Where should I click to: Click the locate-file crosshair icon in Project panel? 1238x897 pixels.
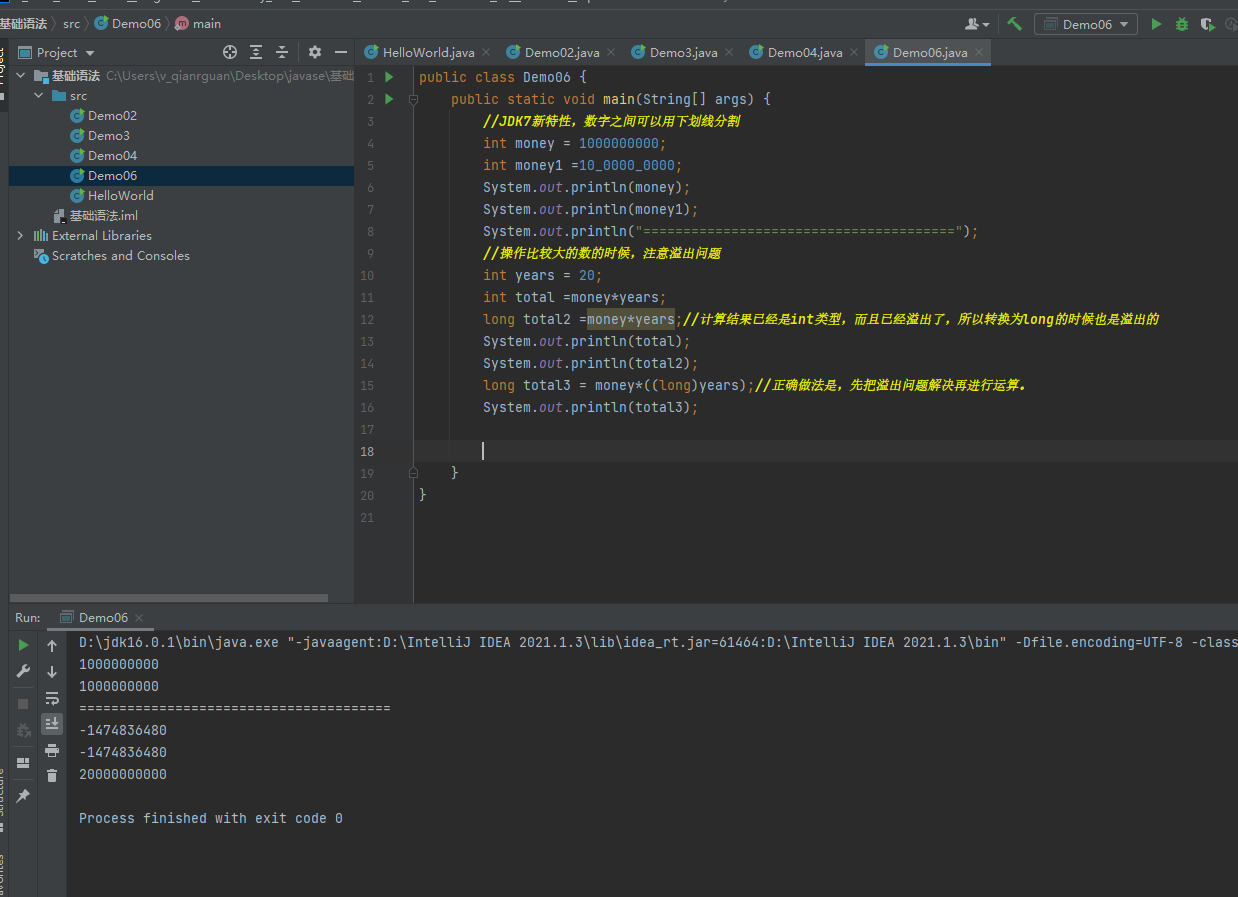click(230, 52)
